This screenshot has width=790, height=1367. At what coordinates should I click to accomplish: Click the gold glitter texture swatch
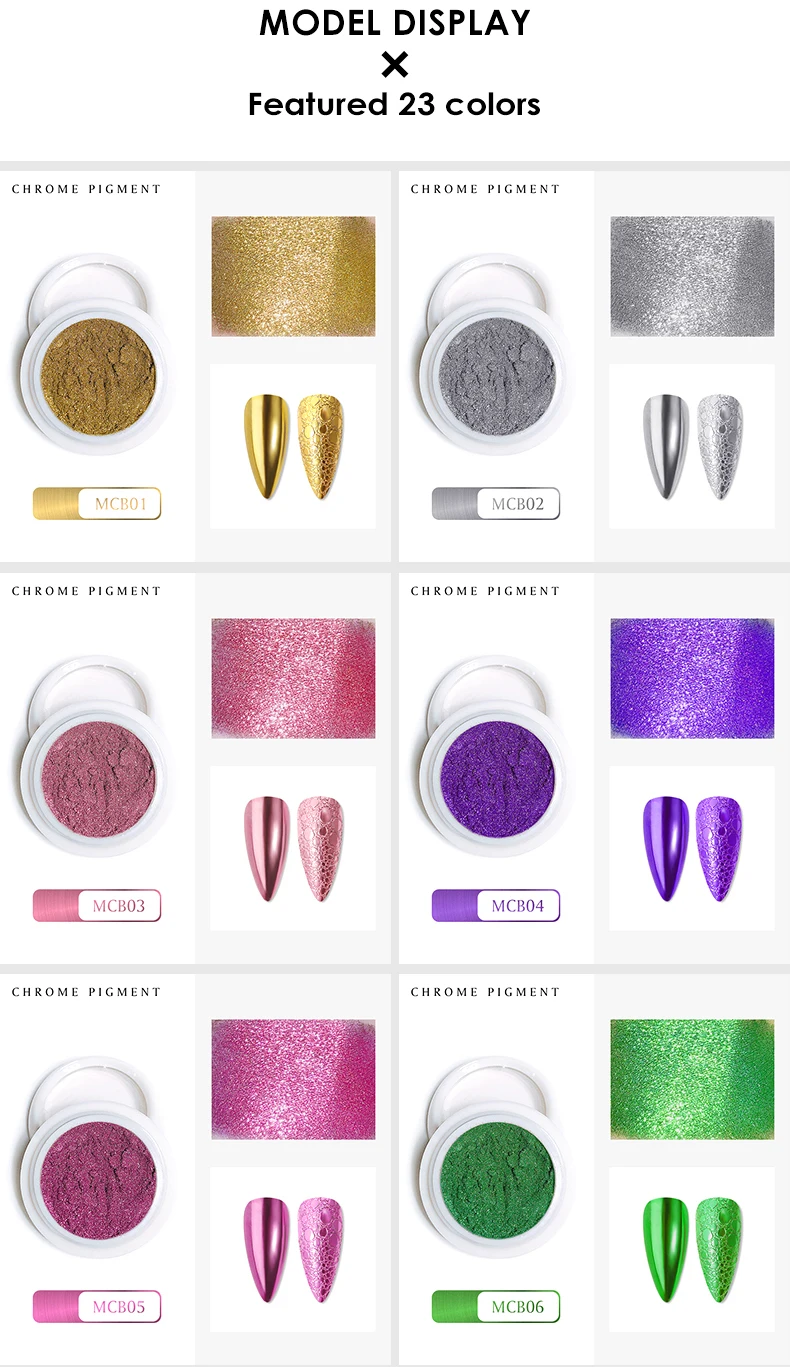click(293, 276)
